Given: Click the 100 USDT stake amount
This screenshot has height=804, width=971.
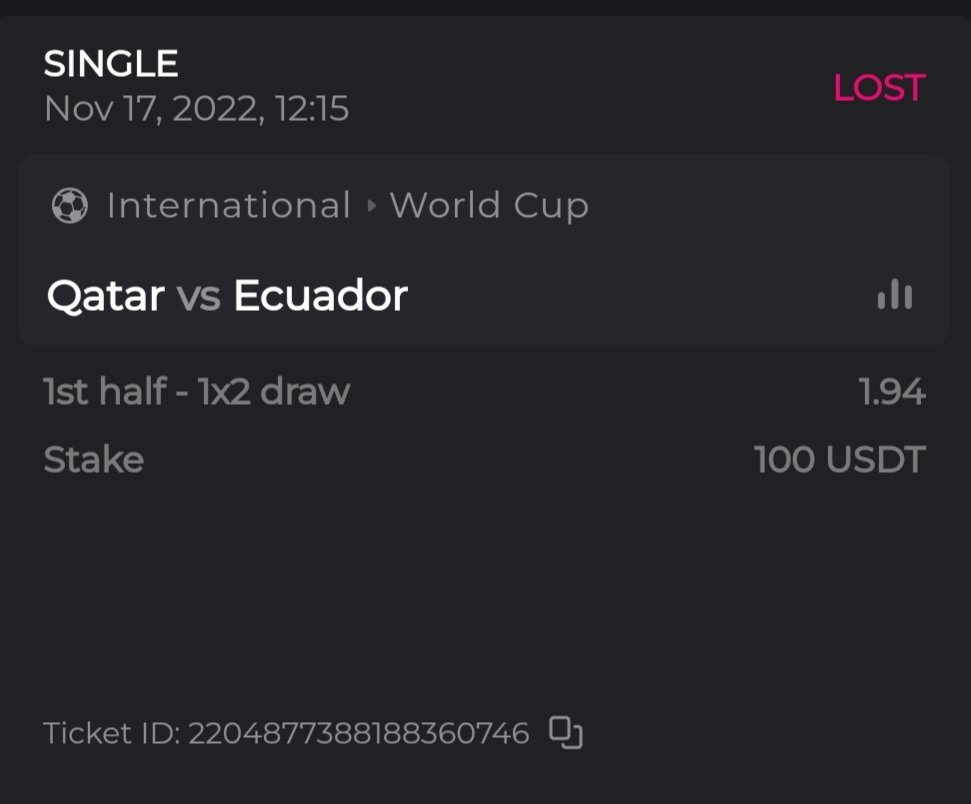Looking at the screenshot, I should [x=839, y=460].
